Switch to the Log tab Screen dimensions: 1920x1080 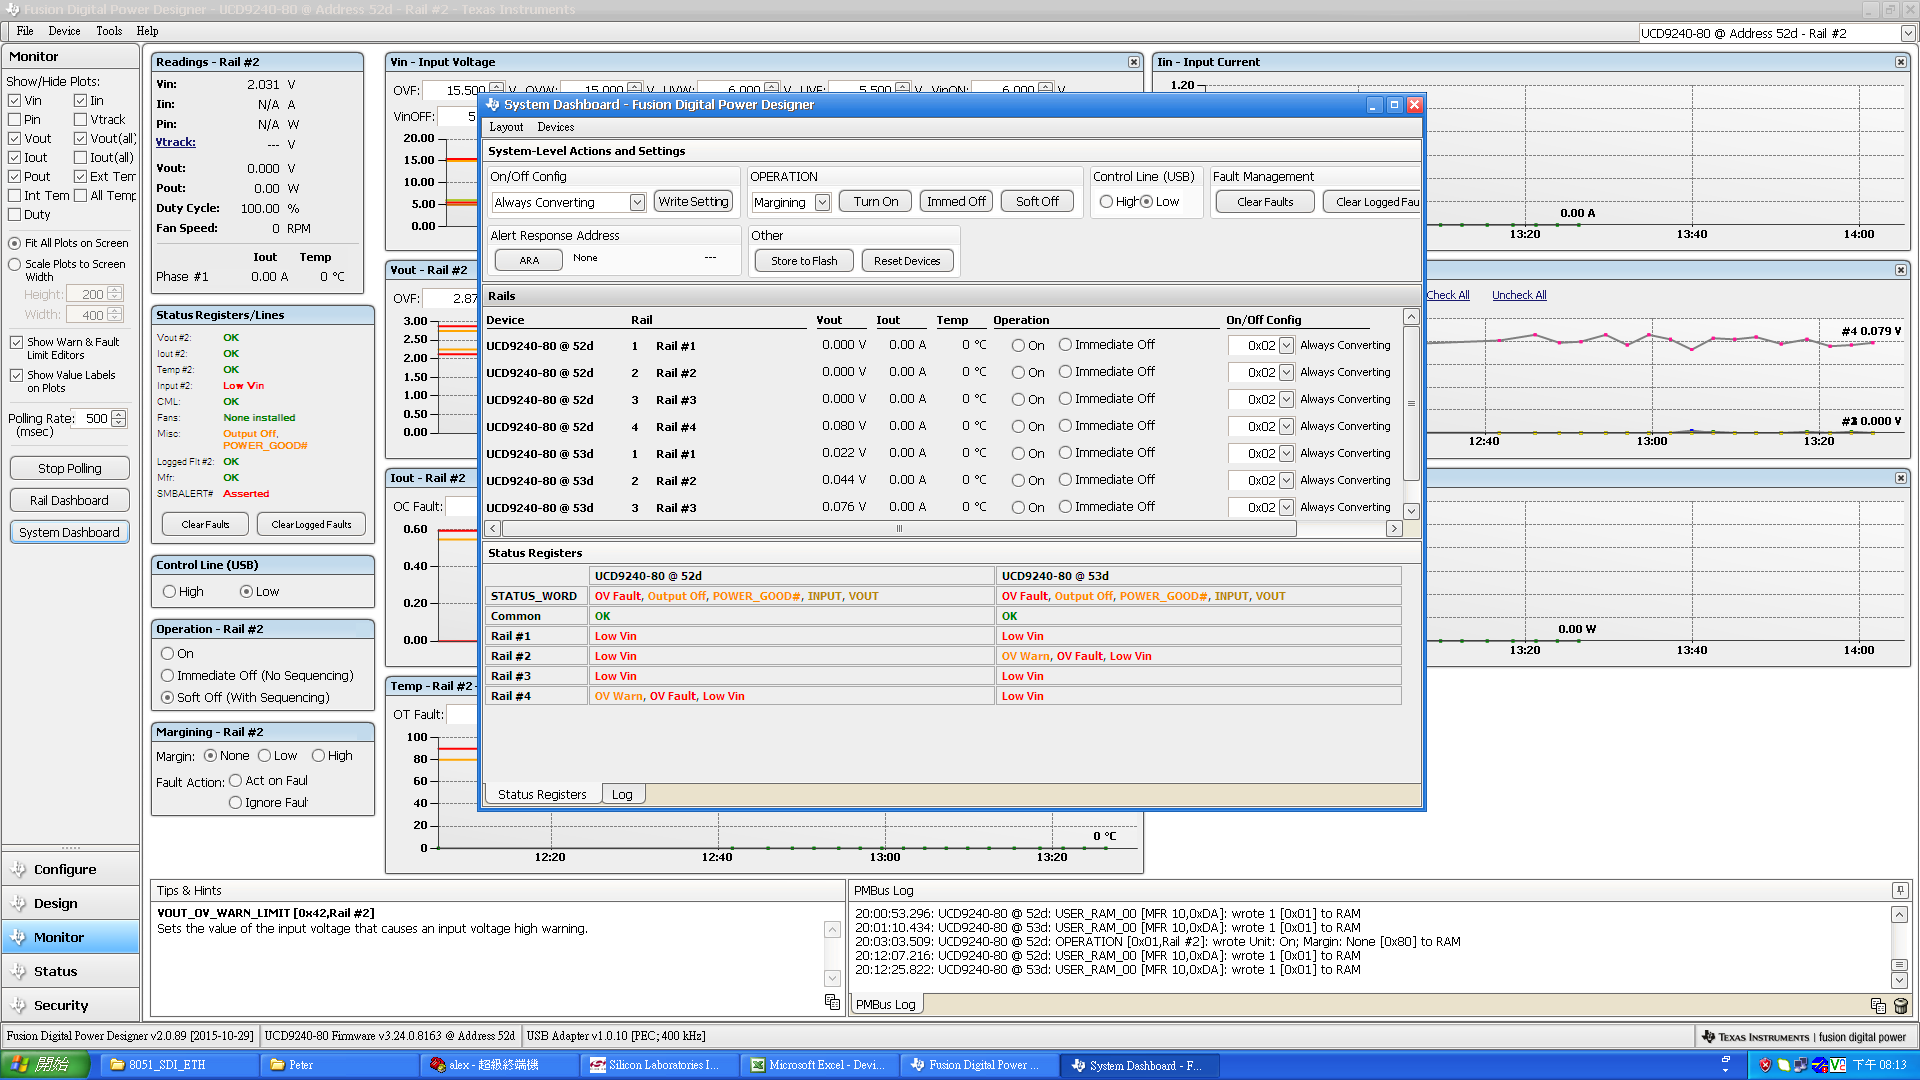click(622, 795)
